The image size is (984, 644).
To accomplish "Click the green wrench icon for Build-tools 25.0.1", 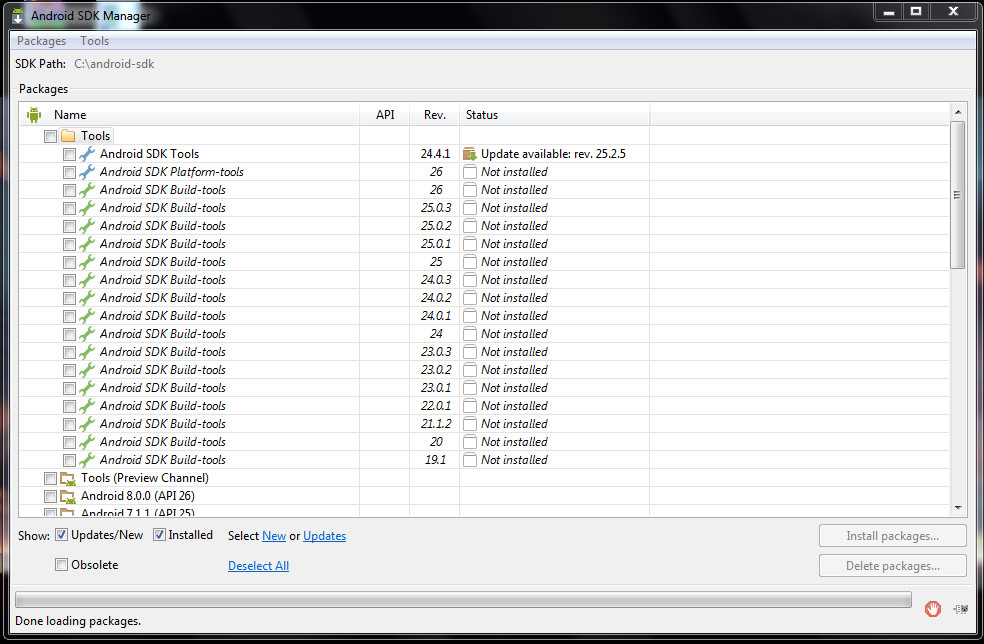I will coord(87,244).
